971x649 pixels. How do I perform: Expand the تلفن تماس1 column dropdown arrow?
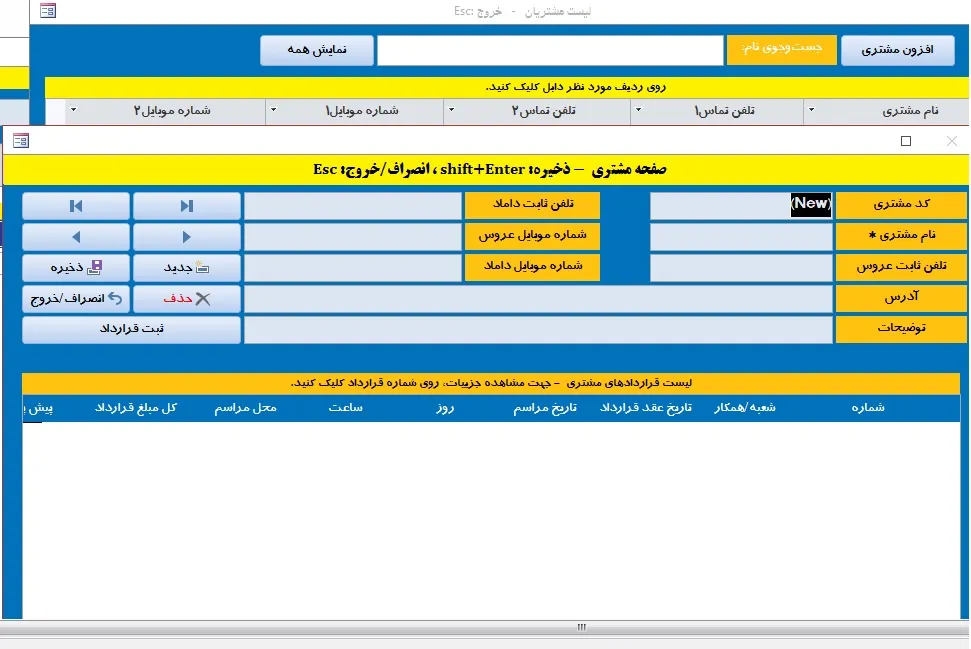coord(637,111)
